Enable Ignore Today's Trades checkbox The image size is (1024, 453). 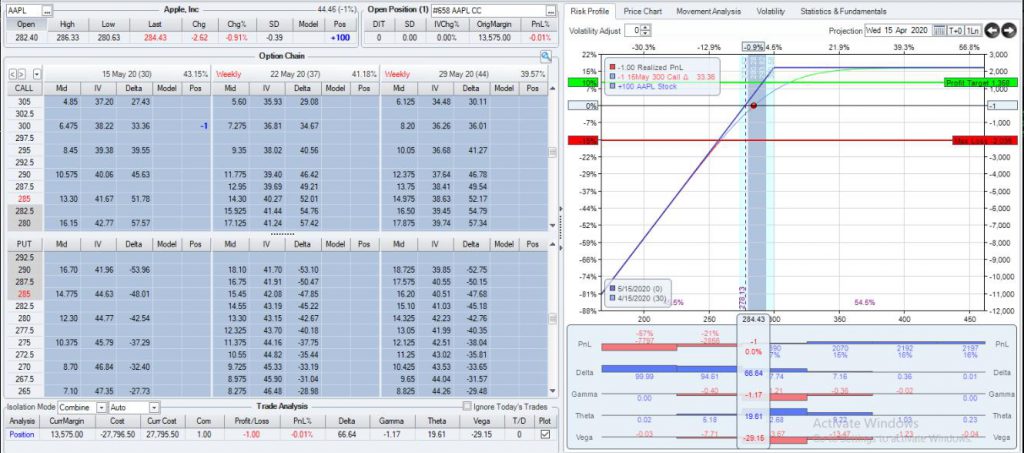(466, 407)
